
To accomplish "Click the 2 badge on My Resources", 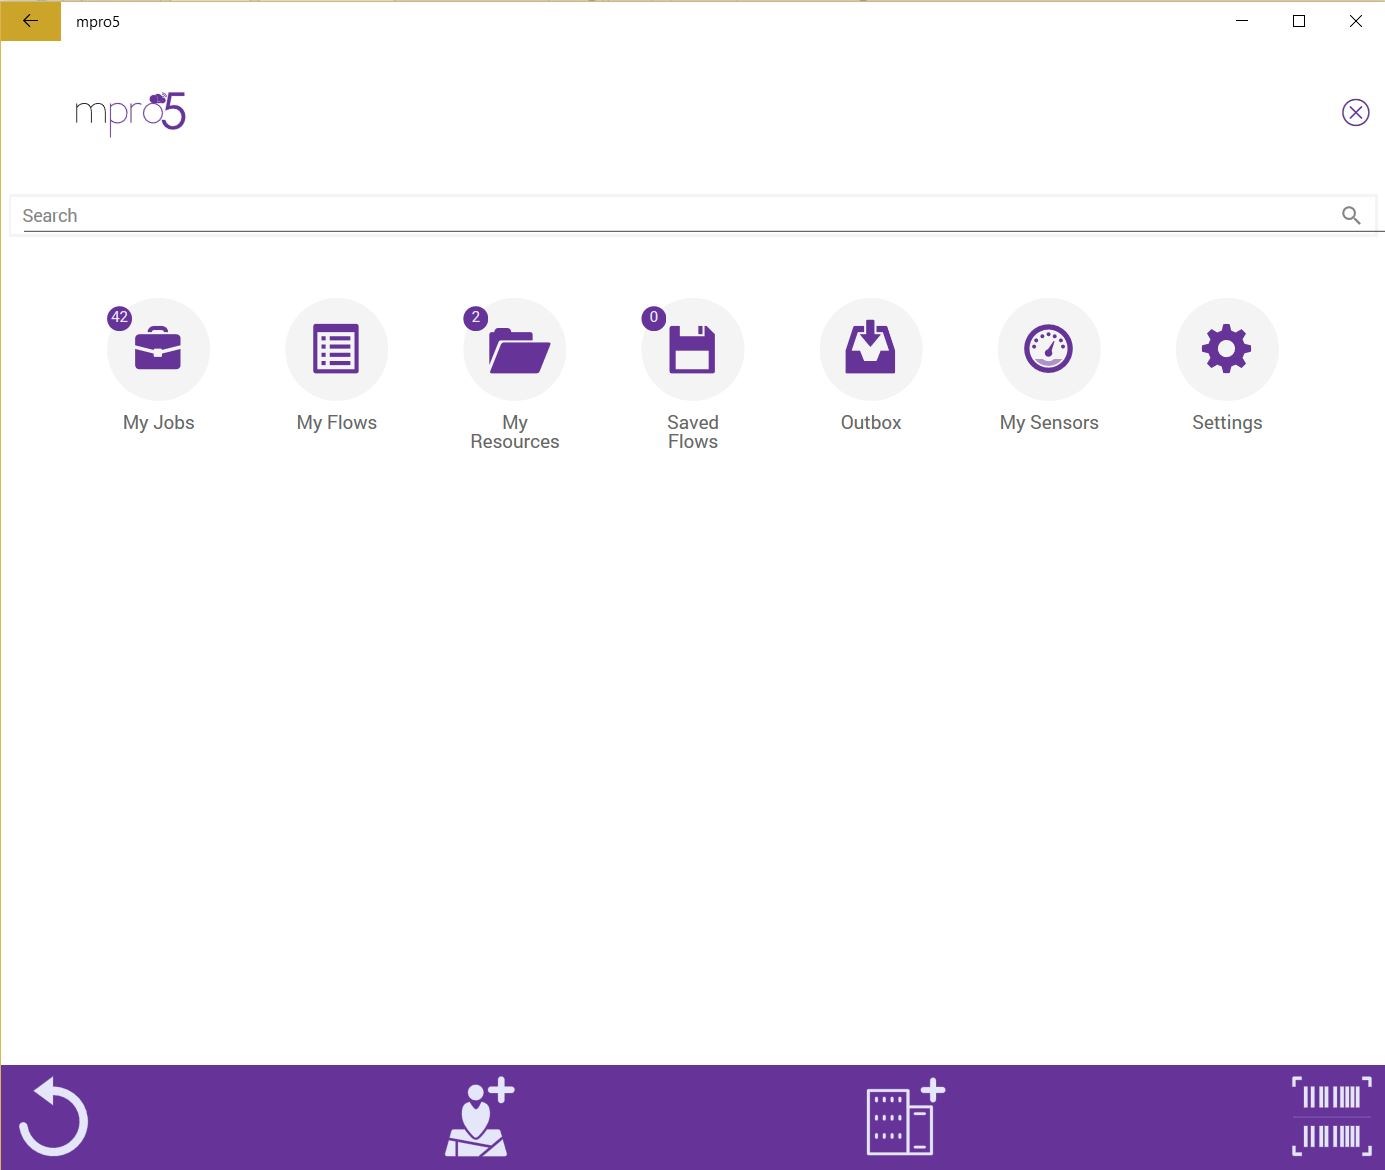I will pyautogui.click(x=476, y=318).
